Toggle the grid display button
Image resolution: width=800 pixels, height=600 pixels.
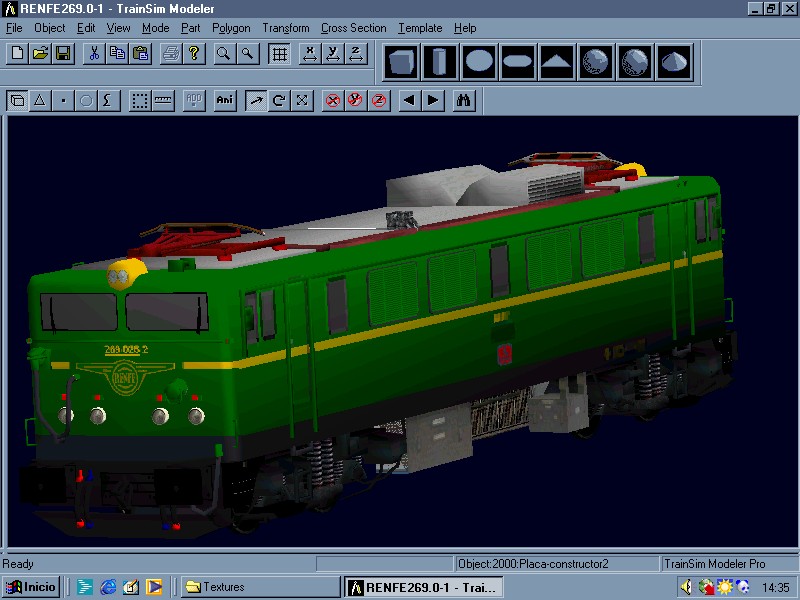(280, 54)
